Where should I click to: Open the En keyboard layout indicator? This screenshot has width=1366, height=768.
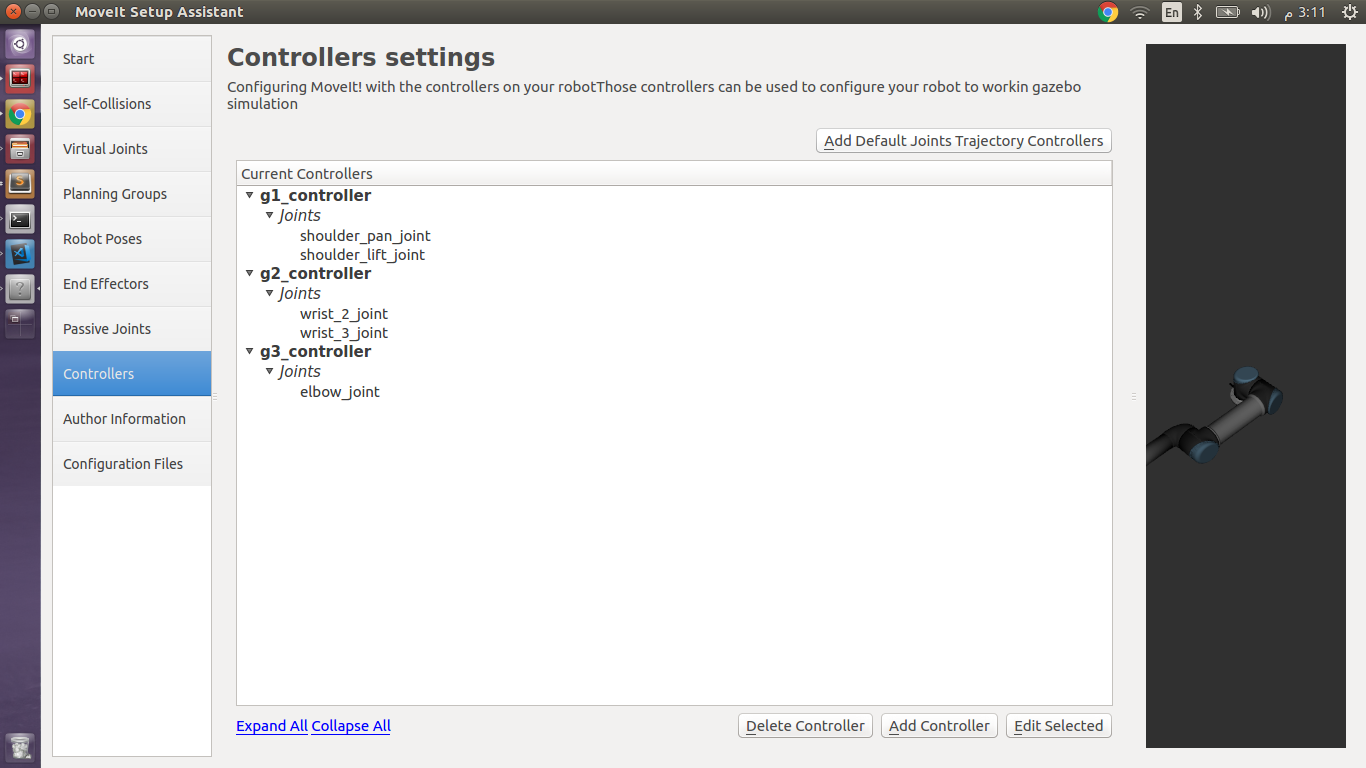pos(1171,12)
